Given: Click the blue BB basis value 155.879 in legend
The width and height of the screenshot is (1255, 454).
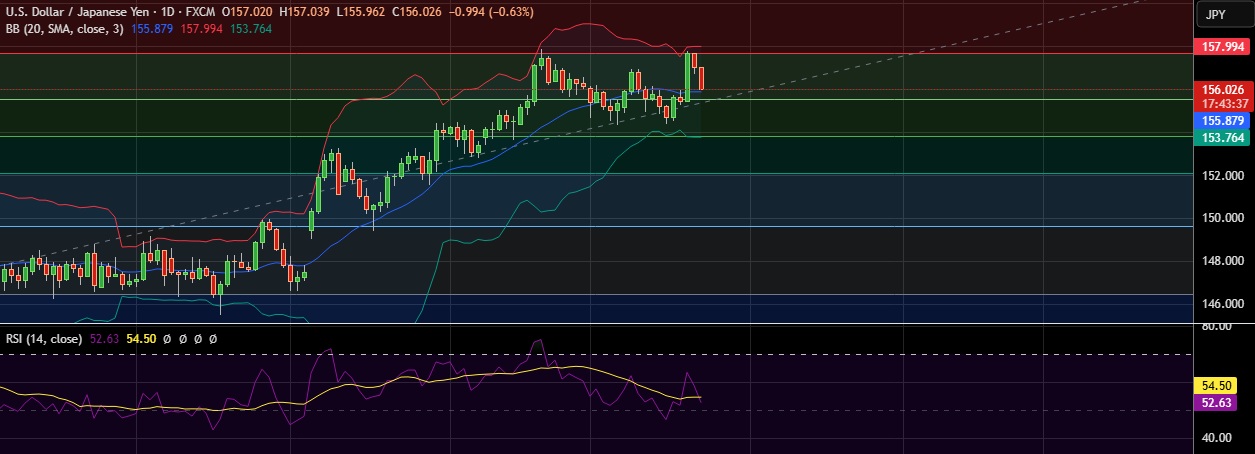Looking at the screenshot, I should coord(153,28).
